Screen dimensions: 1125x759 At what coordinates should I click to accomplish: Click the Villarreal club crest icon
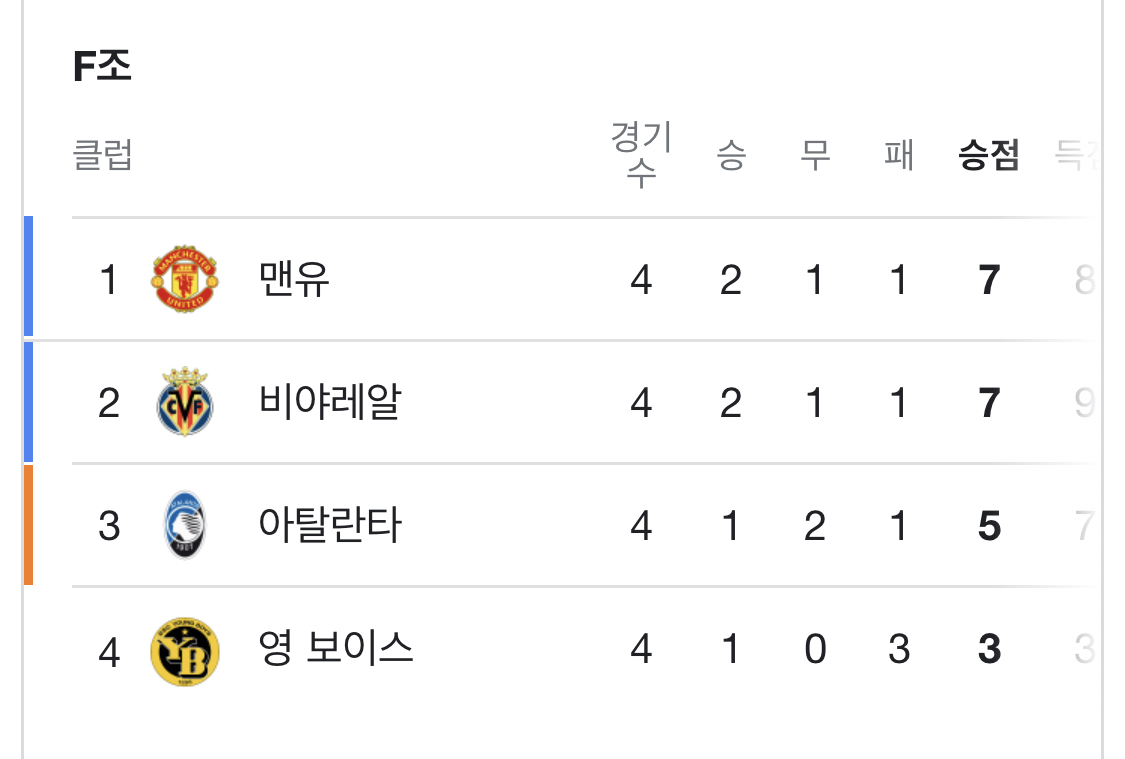pos(184,402)
